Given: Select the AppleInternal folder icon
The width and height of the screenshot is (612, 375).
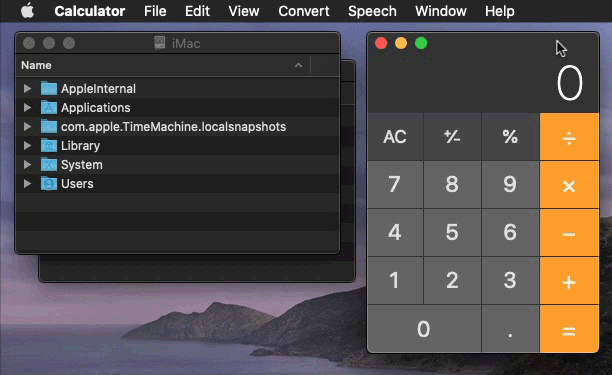Looking at the screenshot, I should [x=49, y=89].
